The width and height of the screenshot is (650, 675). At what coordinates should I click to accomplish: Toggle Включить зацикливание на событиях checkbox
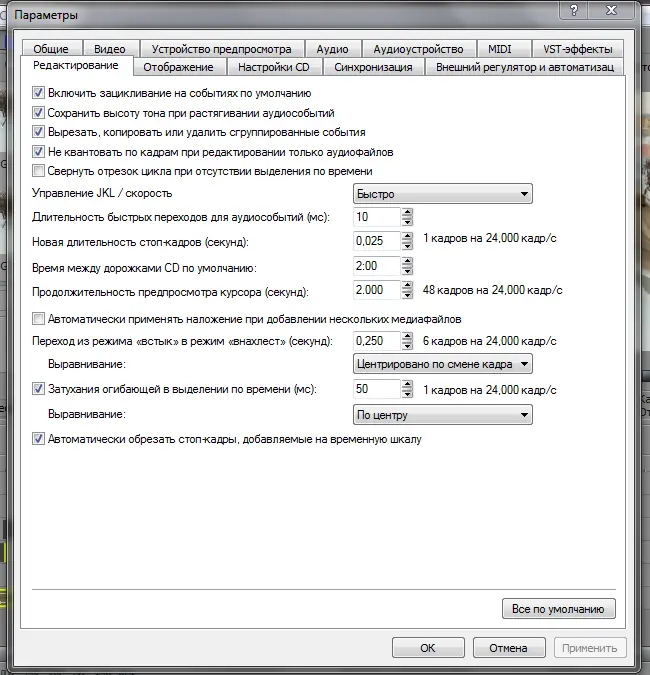38,93
